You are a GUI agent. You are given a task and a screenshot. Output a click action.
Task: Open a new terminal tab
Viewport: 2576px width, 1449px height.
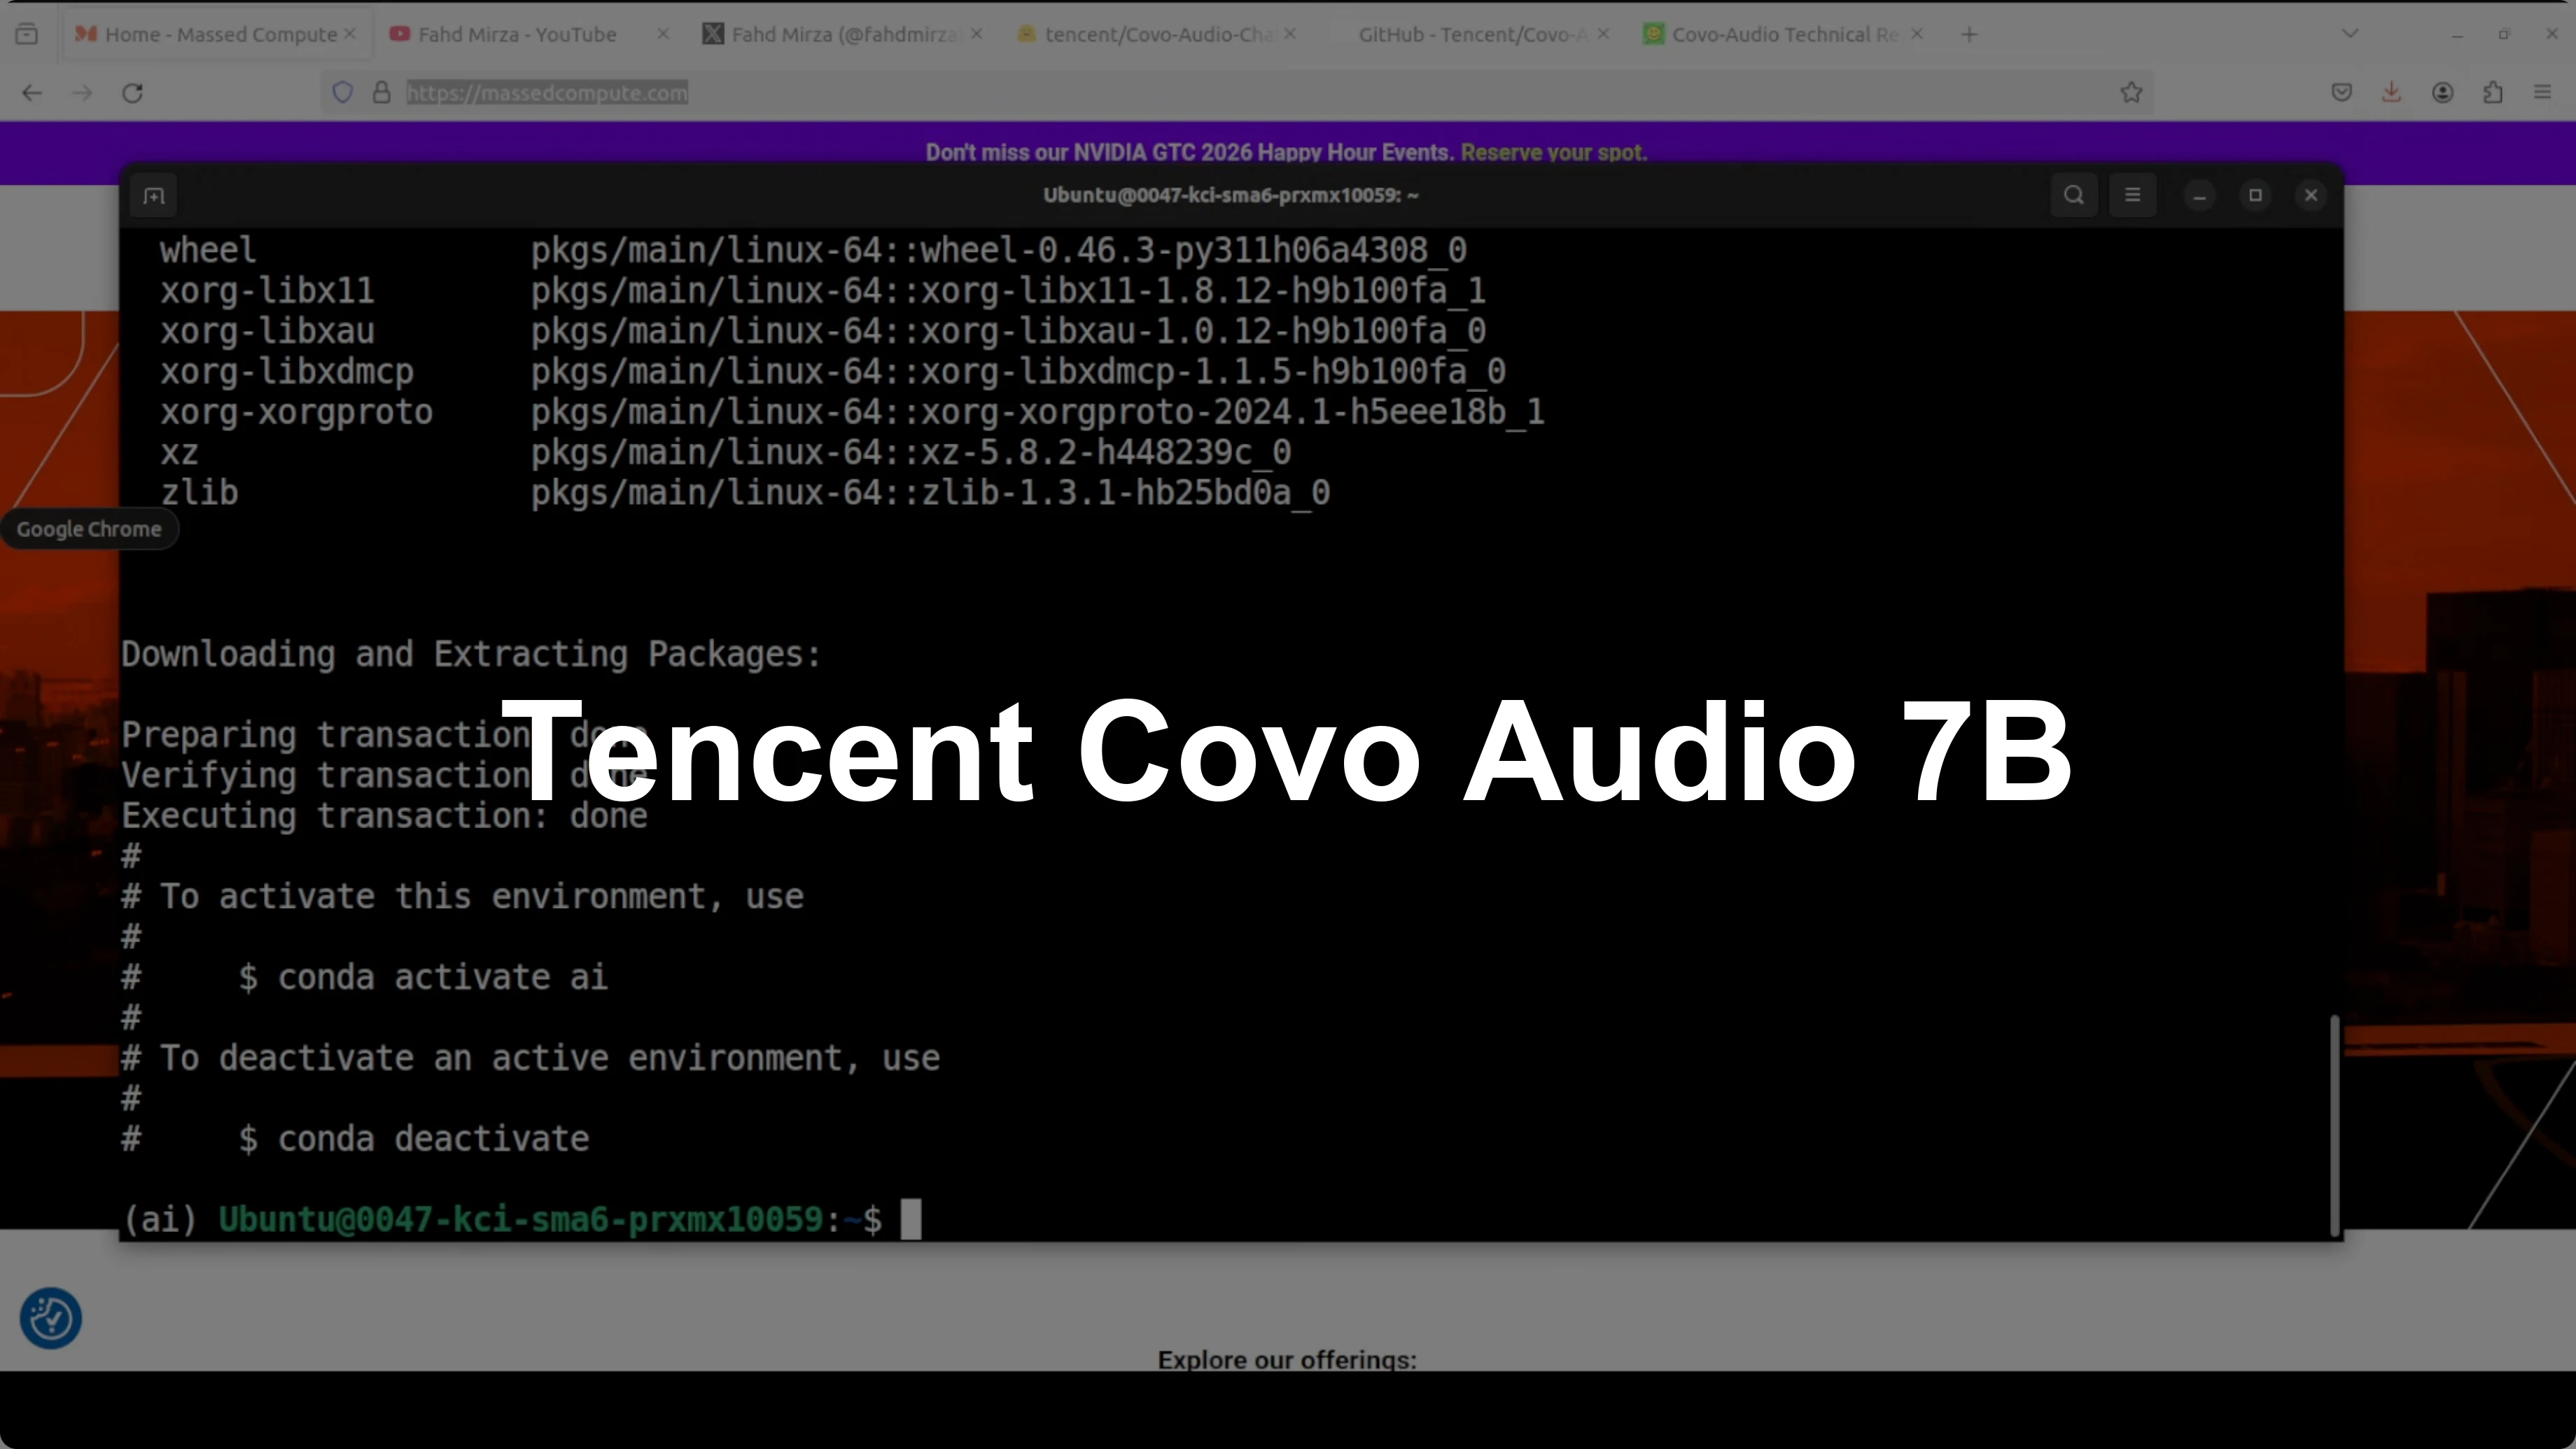(154, 195)
